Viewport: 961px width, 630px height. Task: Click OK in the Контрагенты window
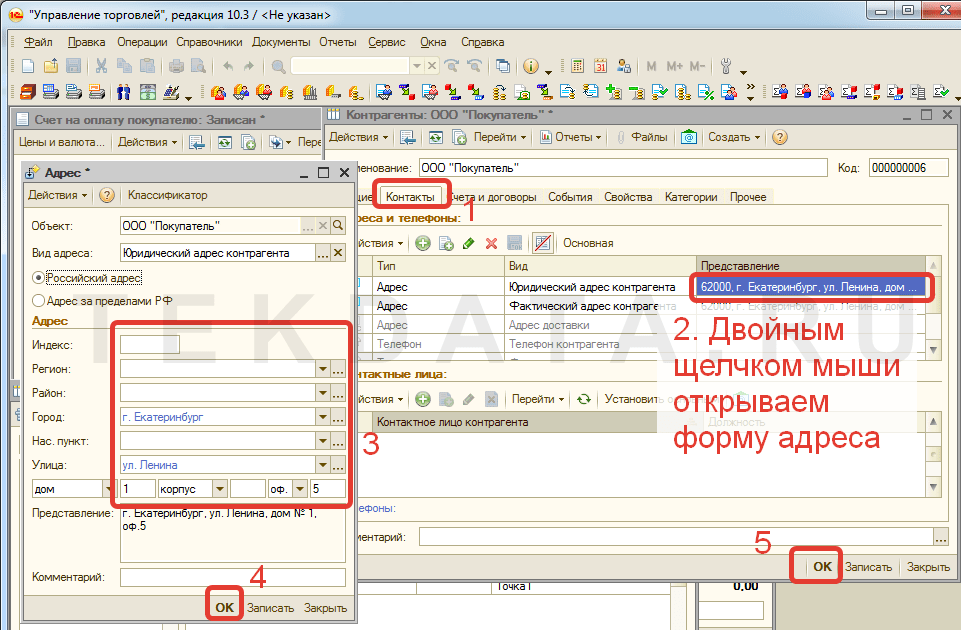(822, 566)
